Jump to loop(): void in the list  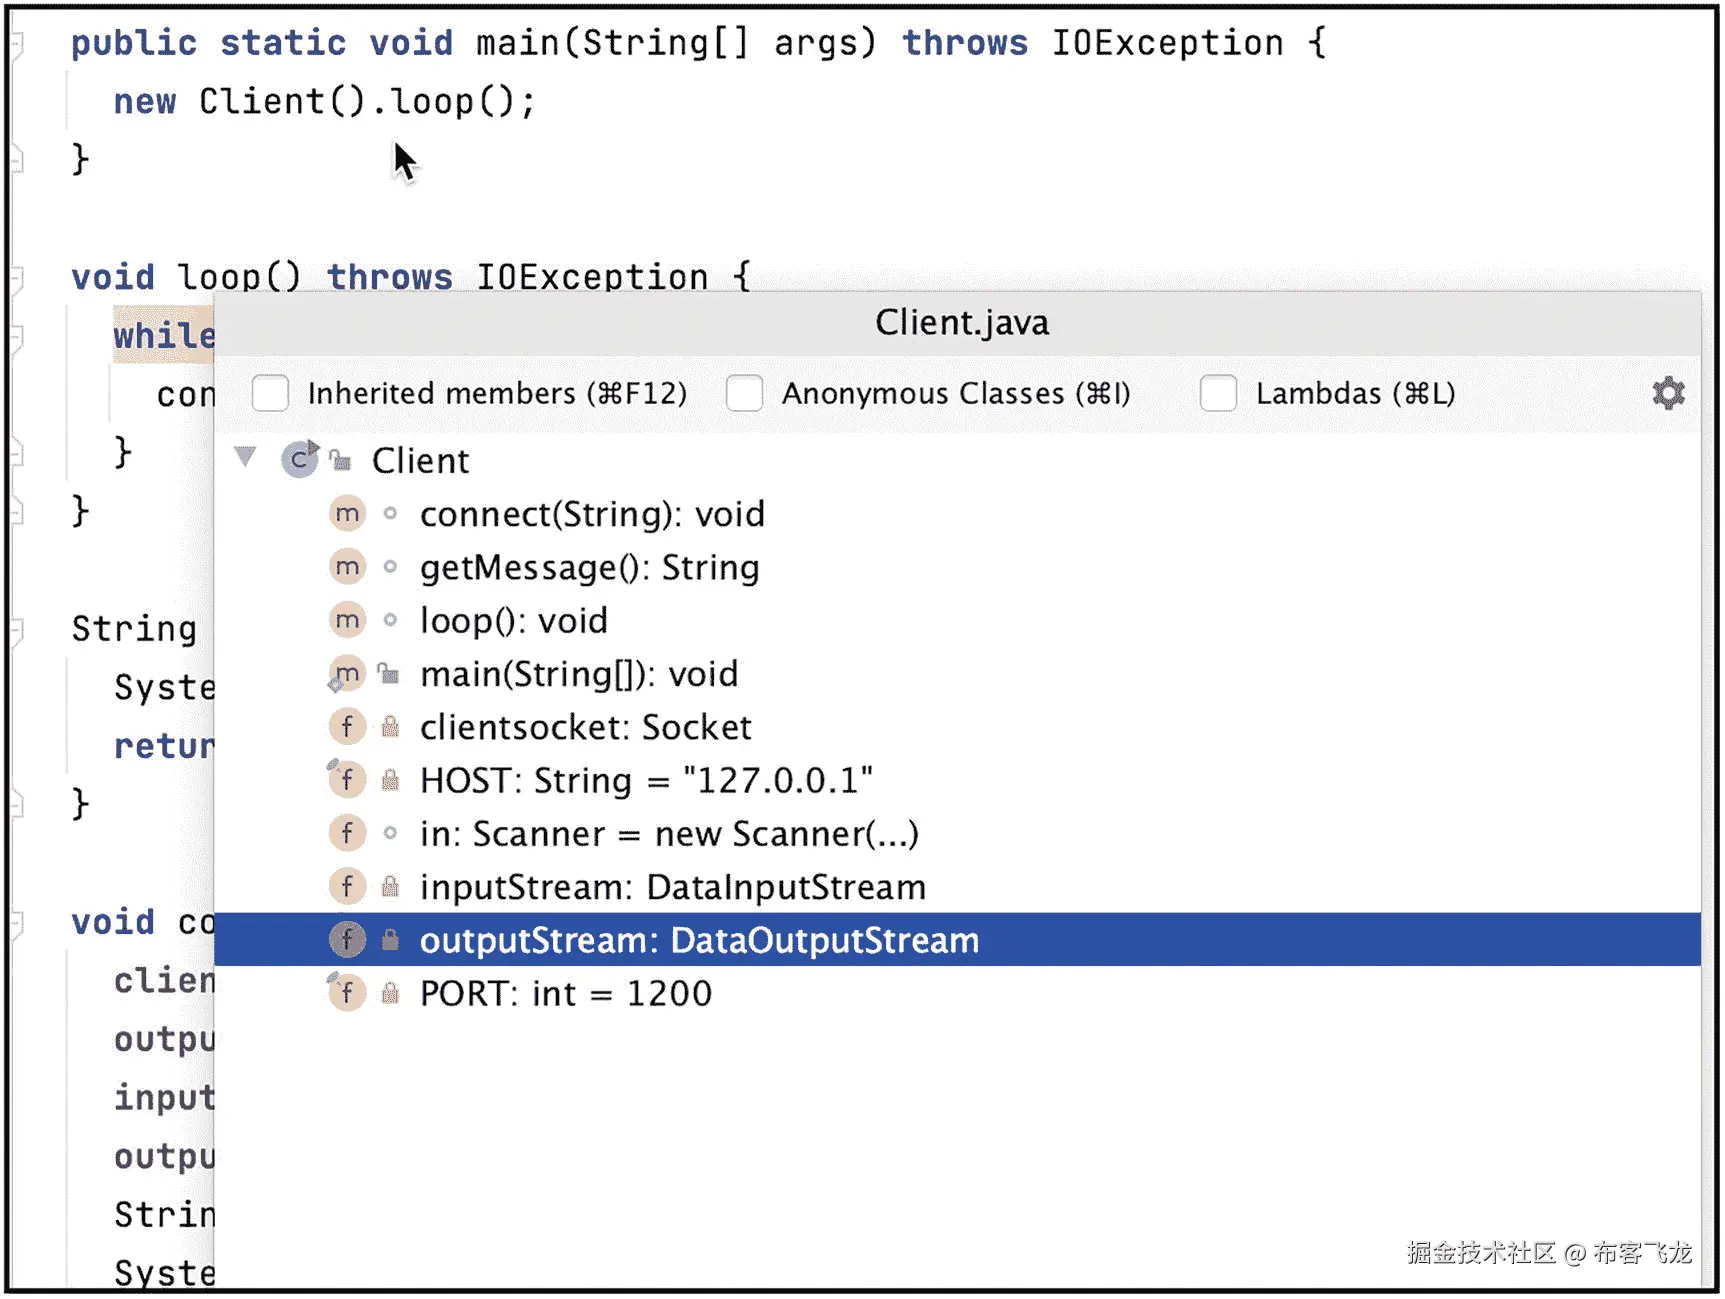click(x=957, y=620)
